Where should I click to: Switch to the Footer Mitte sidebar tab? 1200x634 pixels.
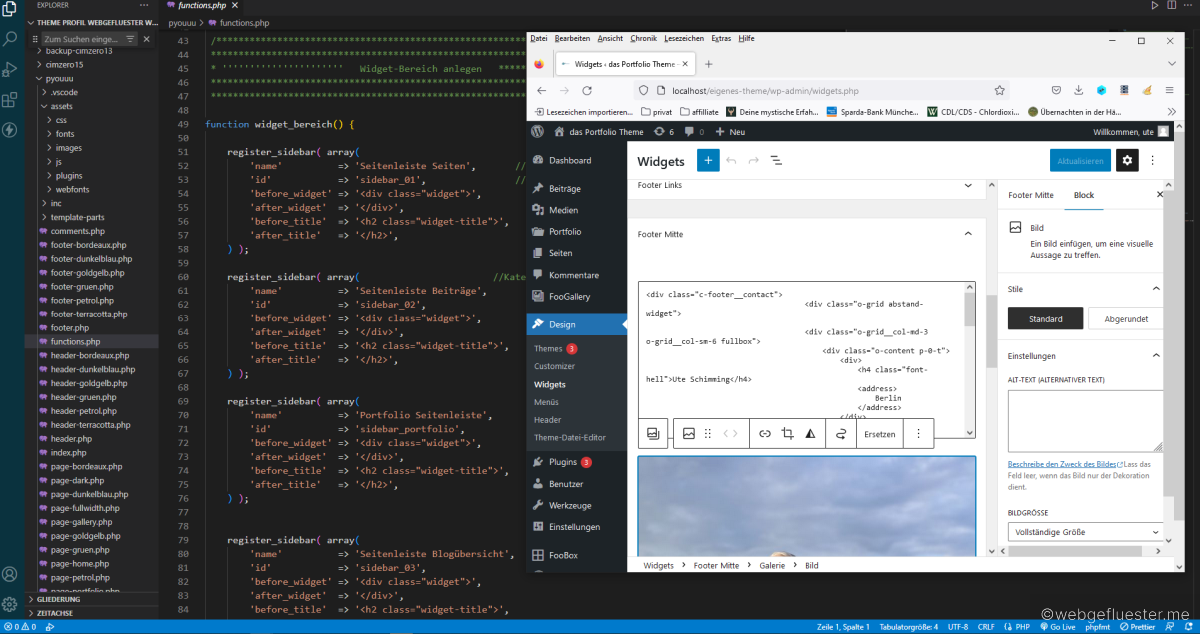1030,195
